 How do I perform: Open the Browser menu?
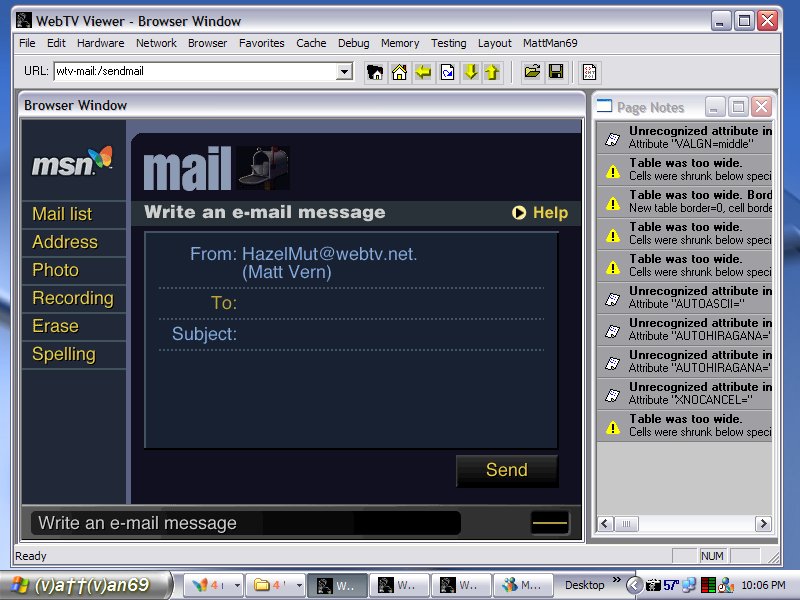[207, 43]
